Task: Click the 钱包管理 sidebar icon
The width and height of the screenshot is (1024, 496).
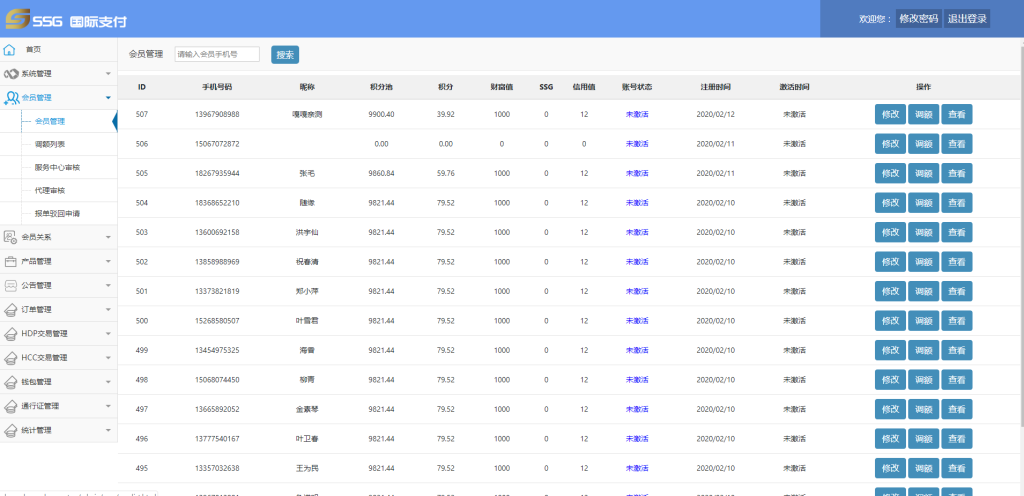Action: pyautogui.click(x=11, y=382)
